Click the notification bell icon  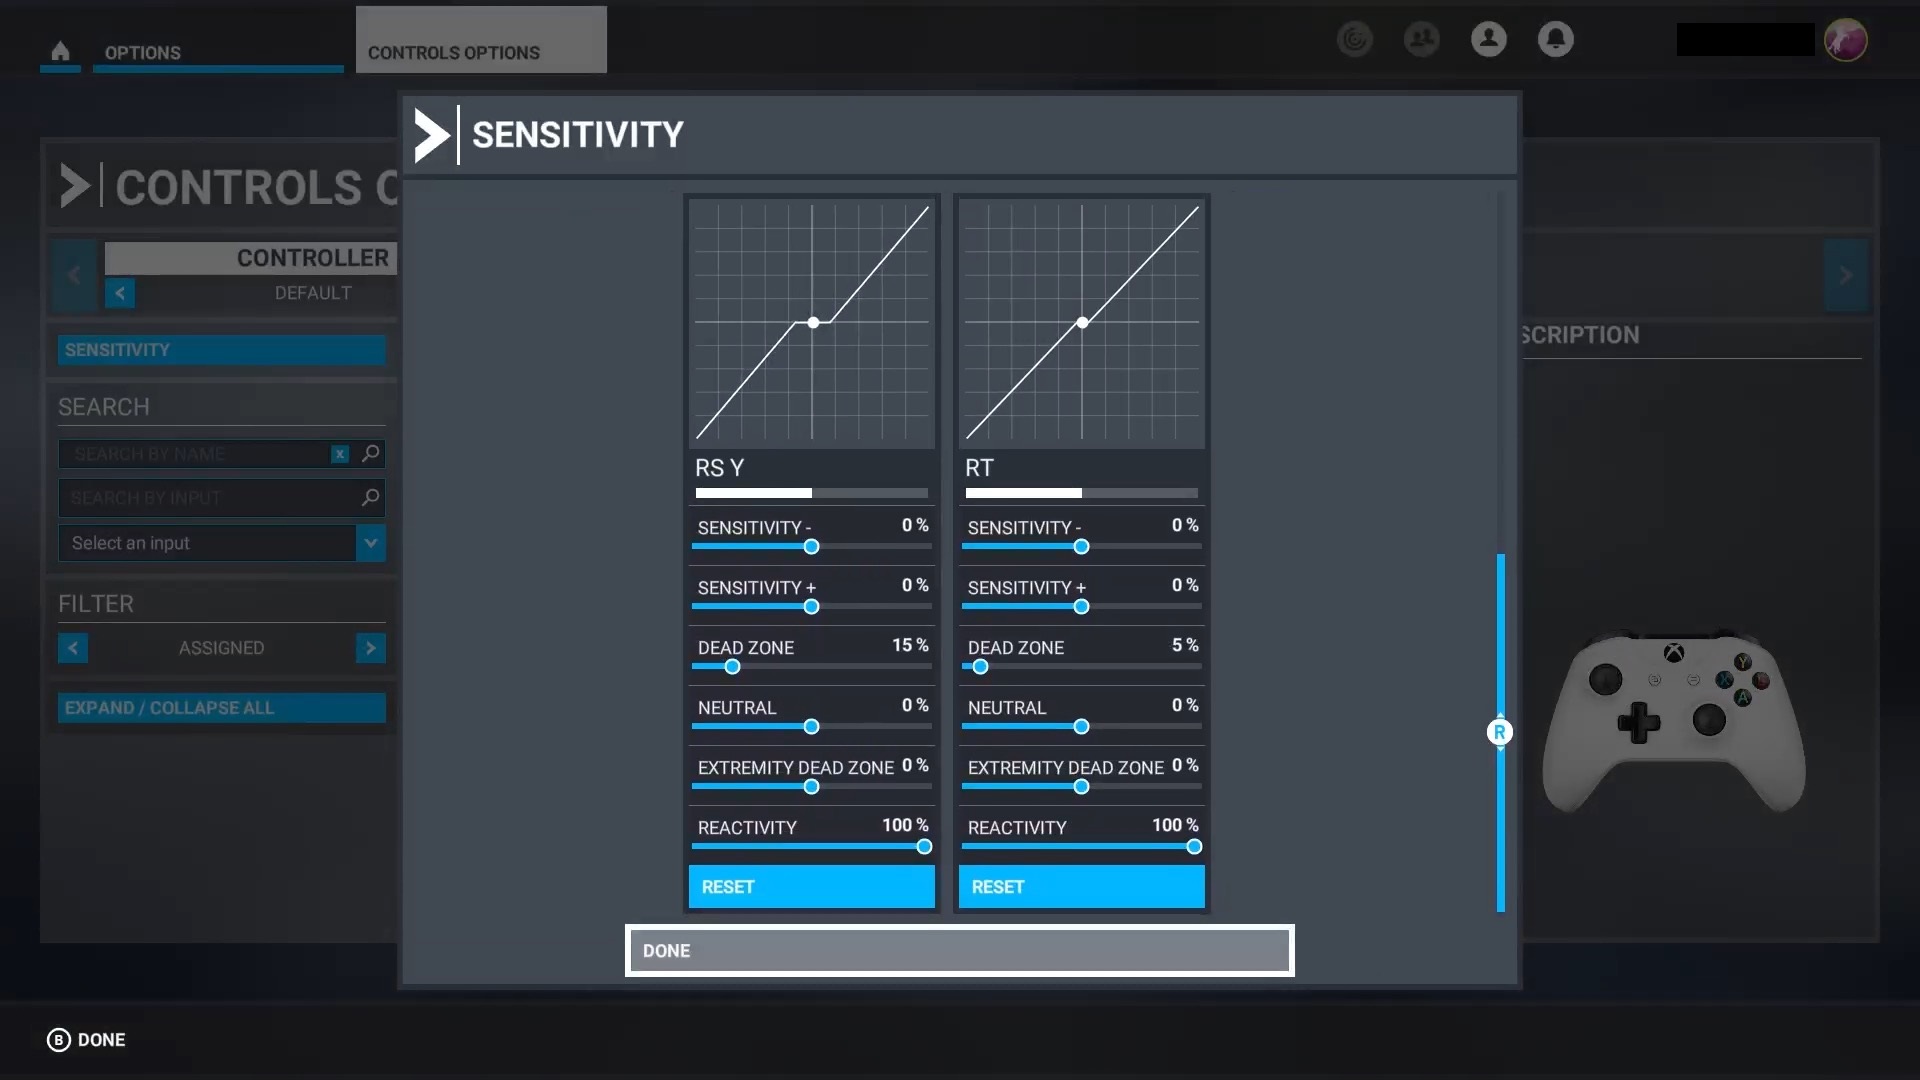tap(1556, 38)
